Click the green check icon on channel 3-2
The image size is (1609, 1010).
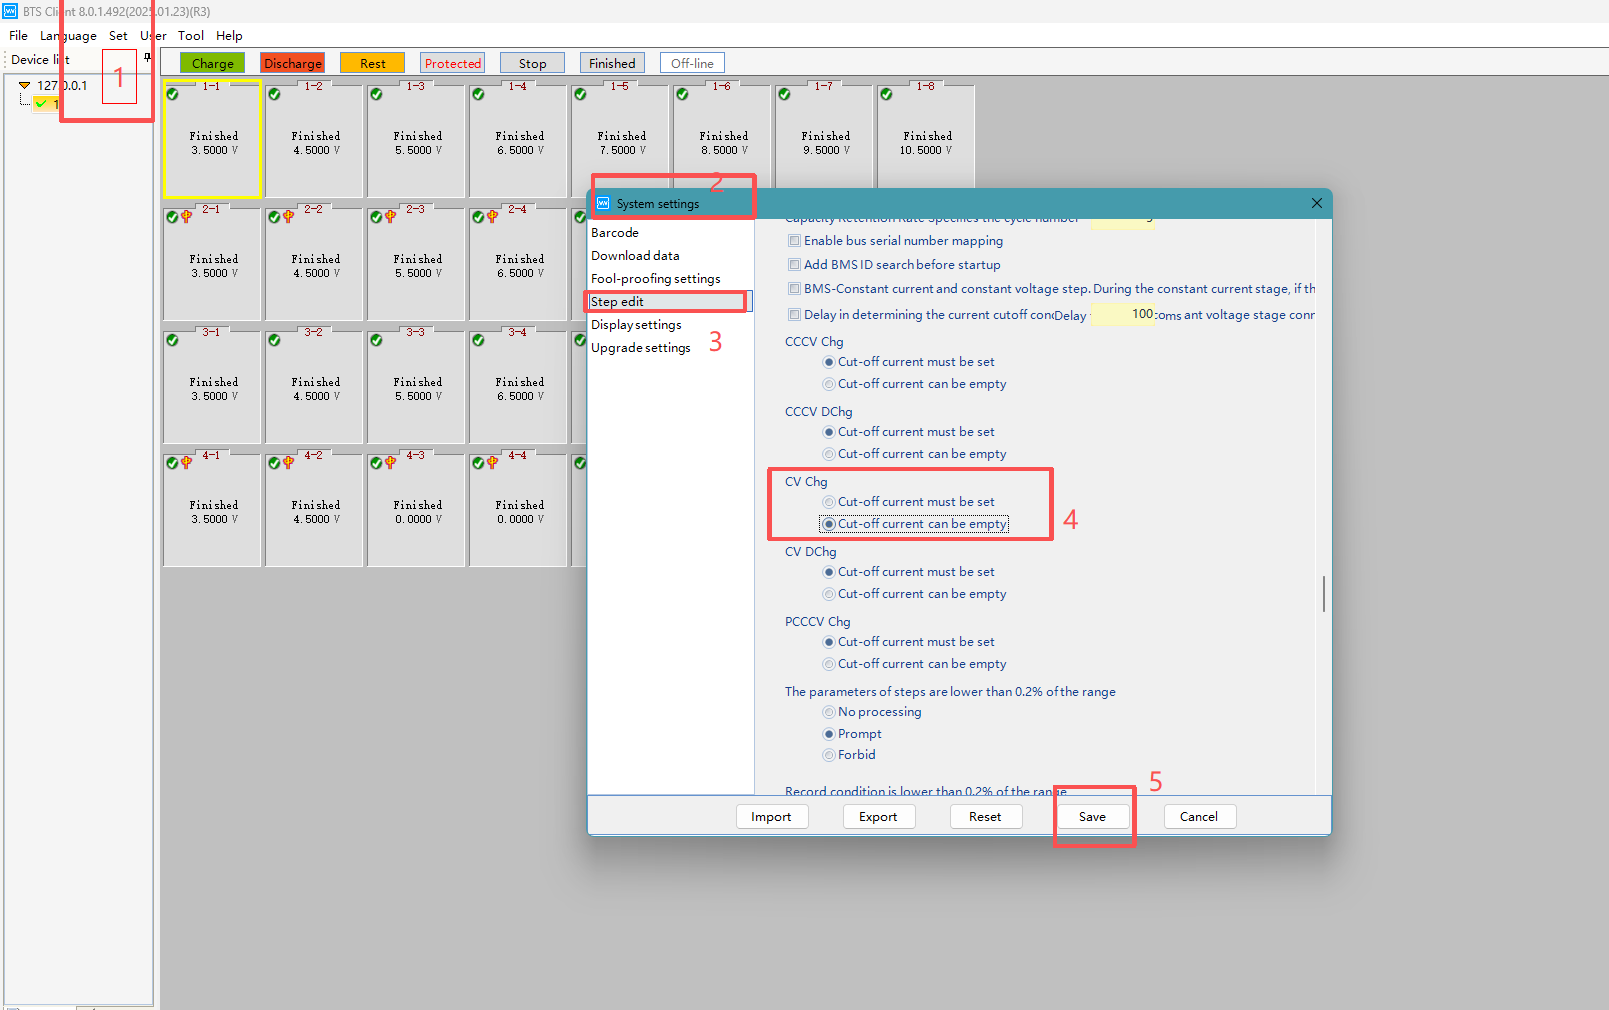coord(274,340)
